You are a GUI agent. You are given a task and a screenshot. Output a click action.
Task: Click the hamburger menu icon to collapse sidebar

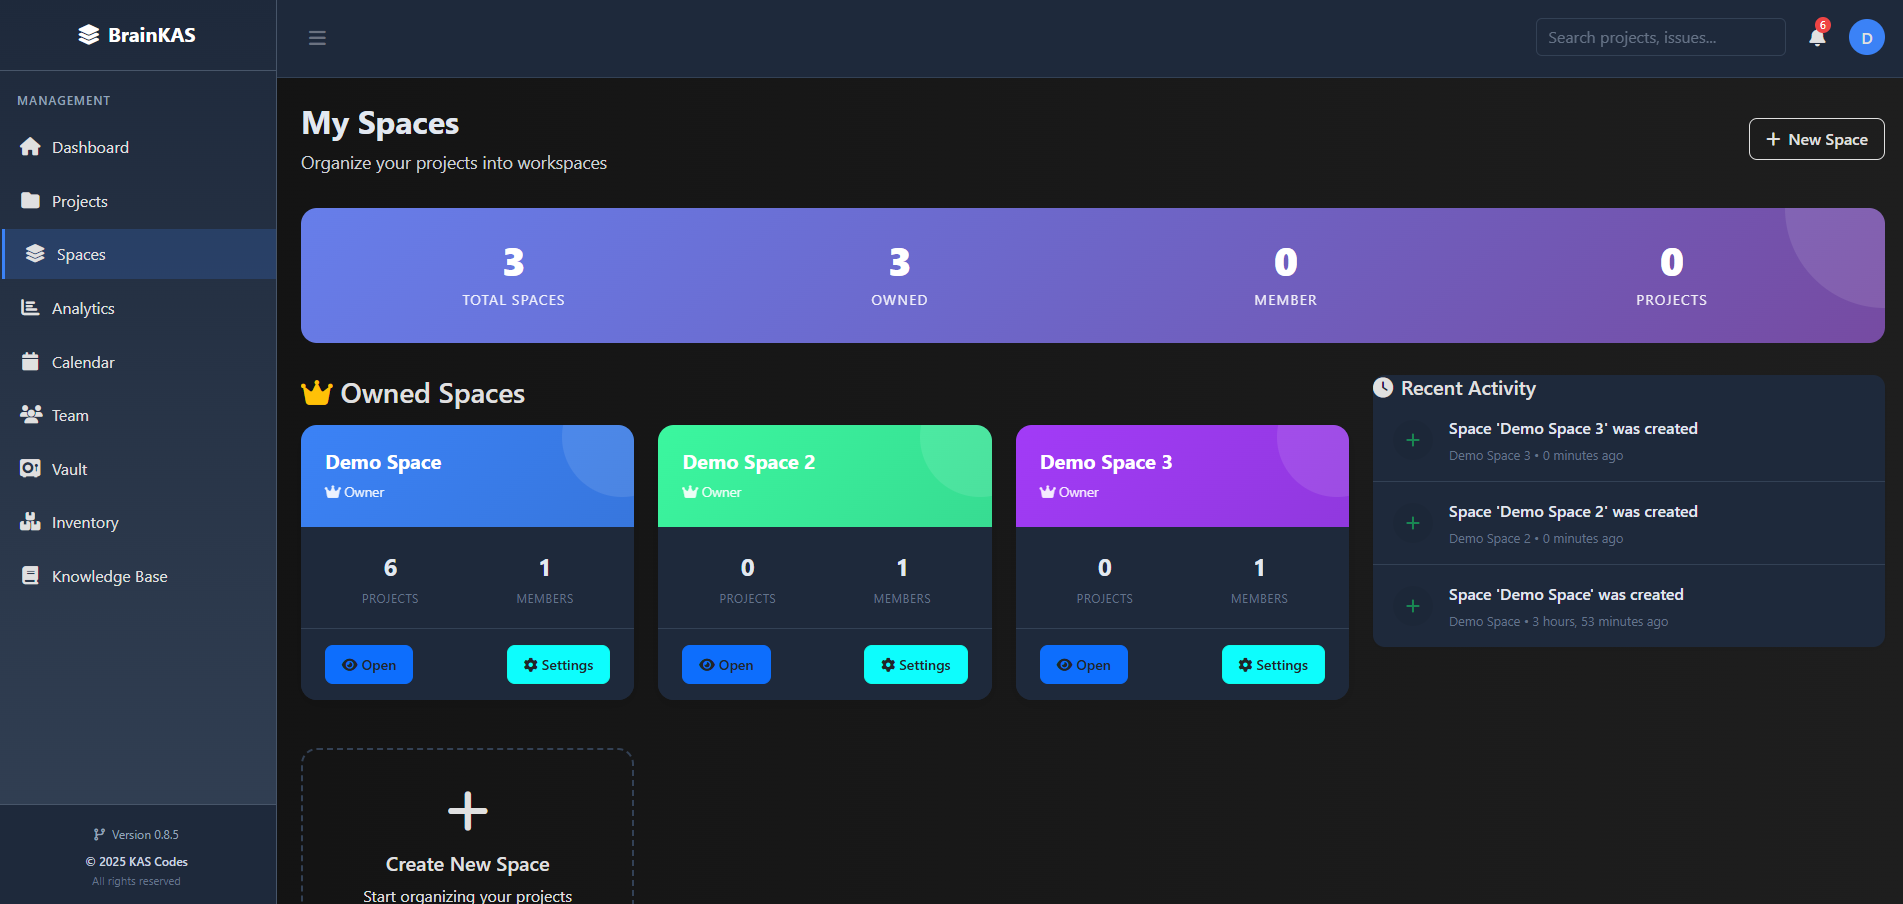point(317,38)
